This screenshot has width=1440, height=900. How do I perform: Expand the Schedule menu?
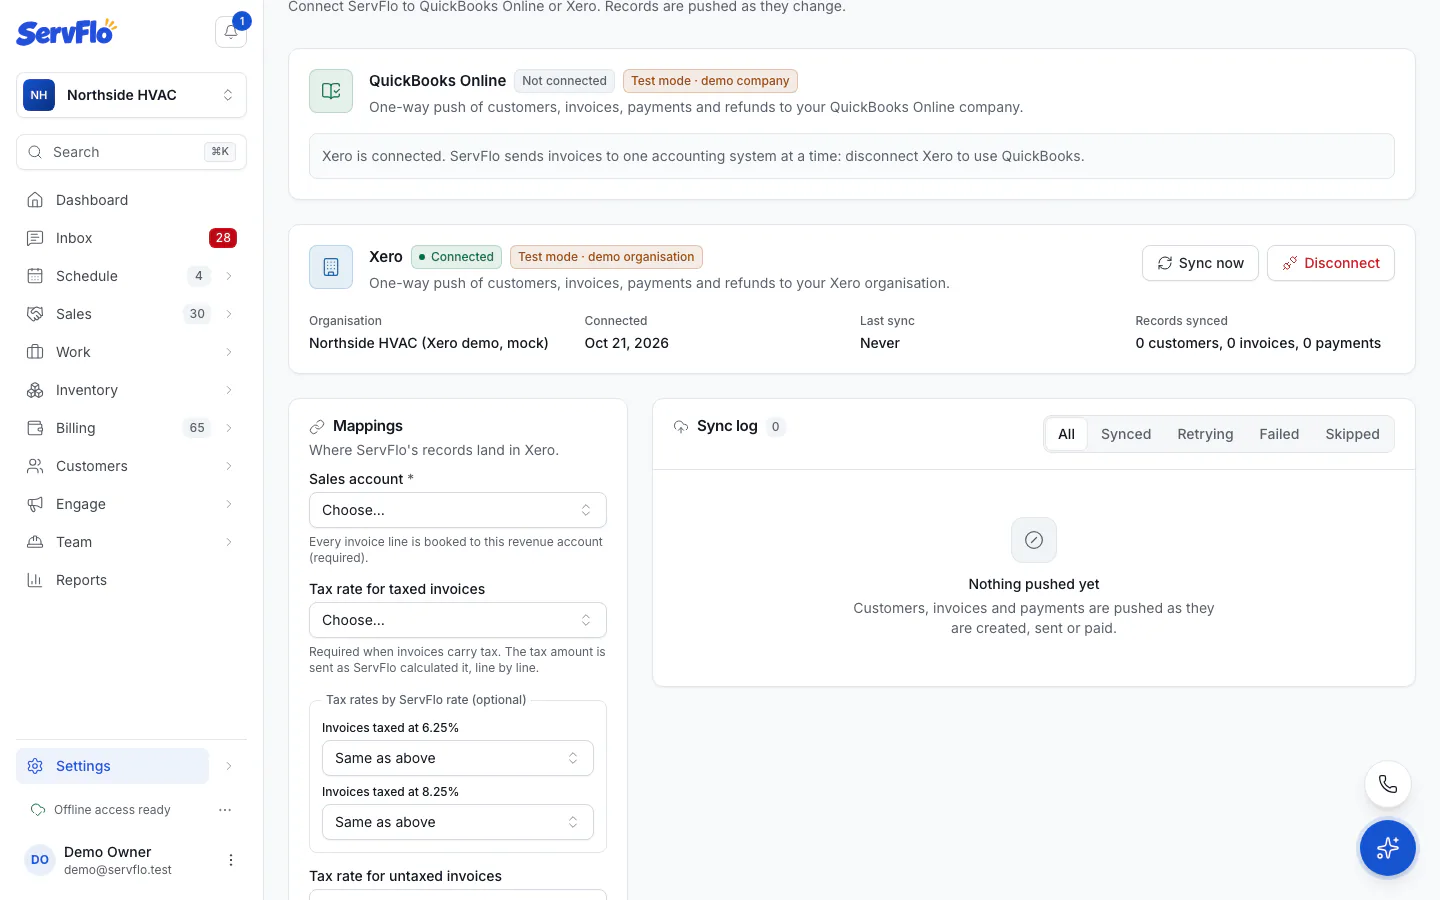tap(229, 276)
